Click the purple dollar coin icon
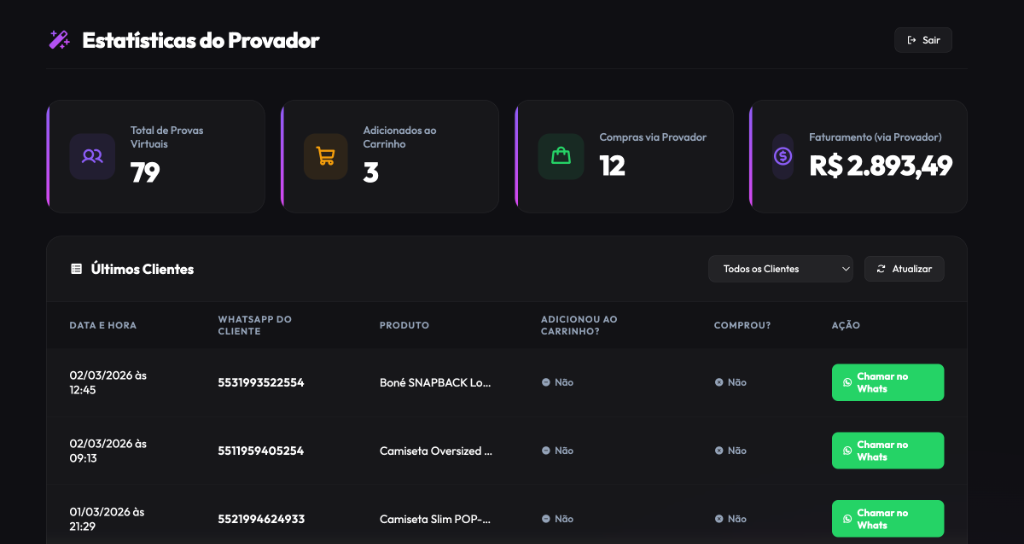Viewport: 1024px width, 544px height. coord(783,156)
